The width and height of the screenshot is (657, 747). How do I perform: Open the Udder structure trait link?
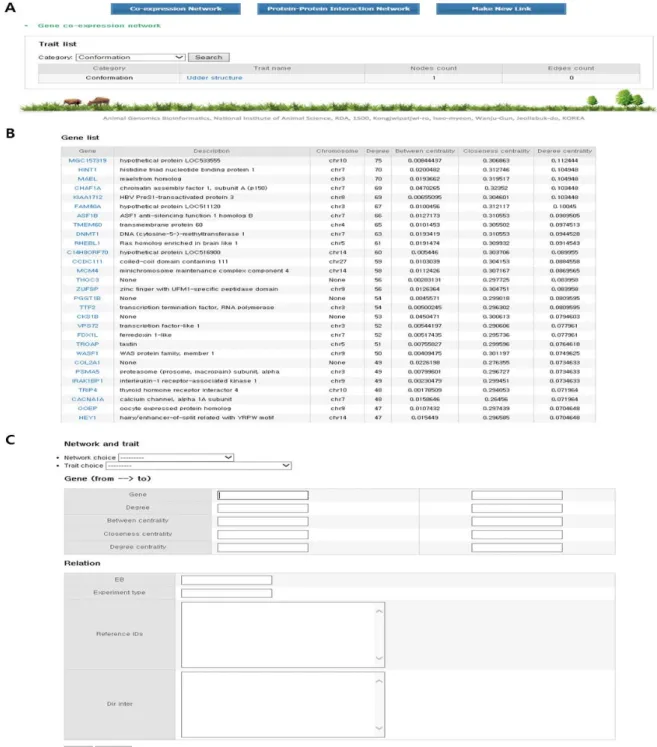point(214,78)
